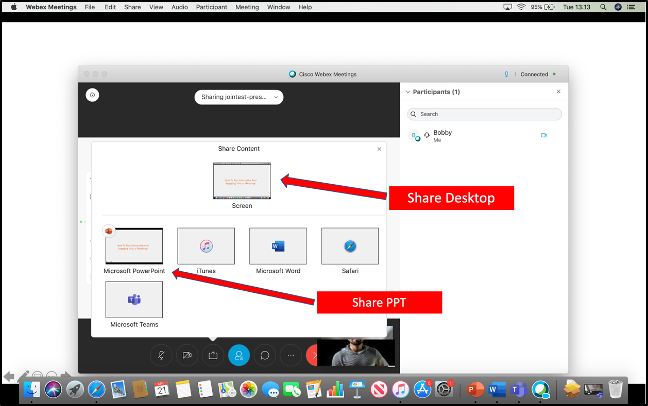This screenshot has height=406, width=648.
Task: Open the Edit menu
Action: (110, 7)
